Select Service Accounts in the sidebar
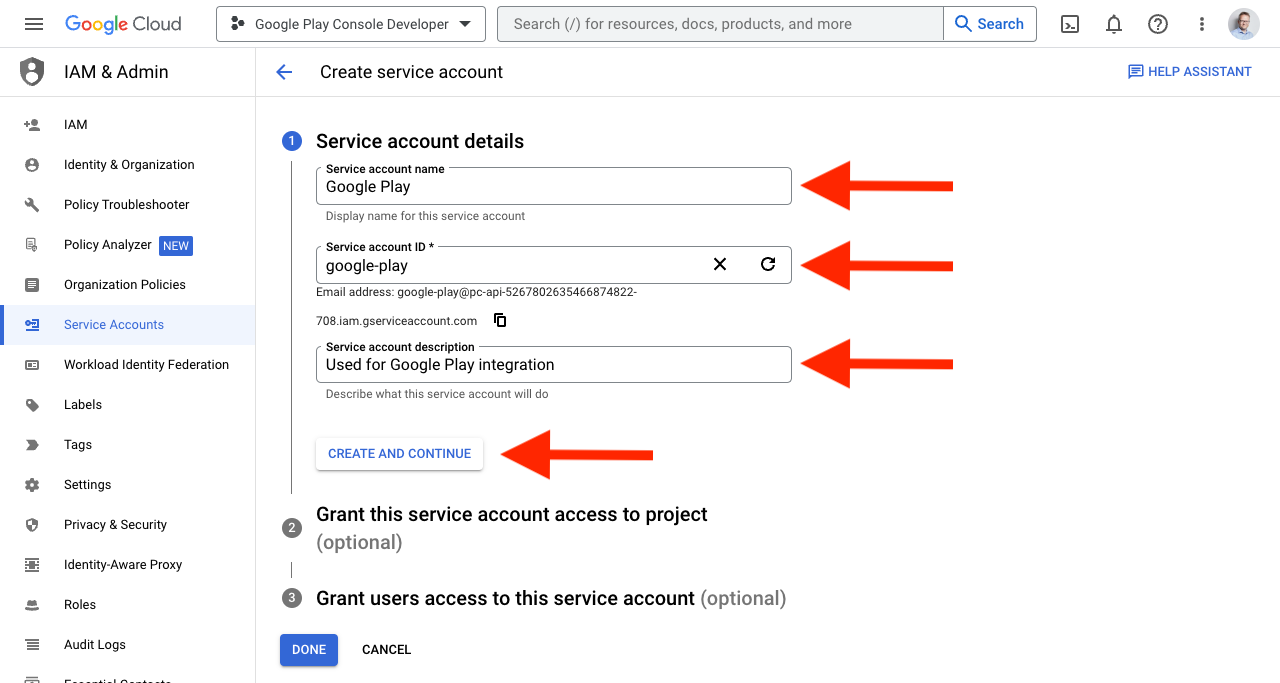This screenshot has width=1280, height=683. click(x=113, y=324)
